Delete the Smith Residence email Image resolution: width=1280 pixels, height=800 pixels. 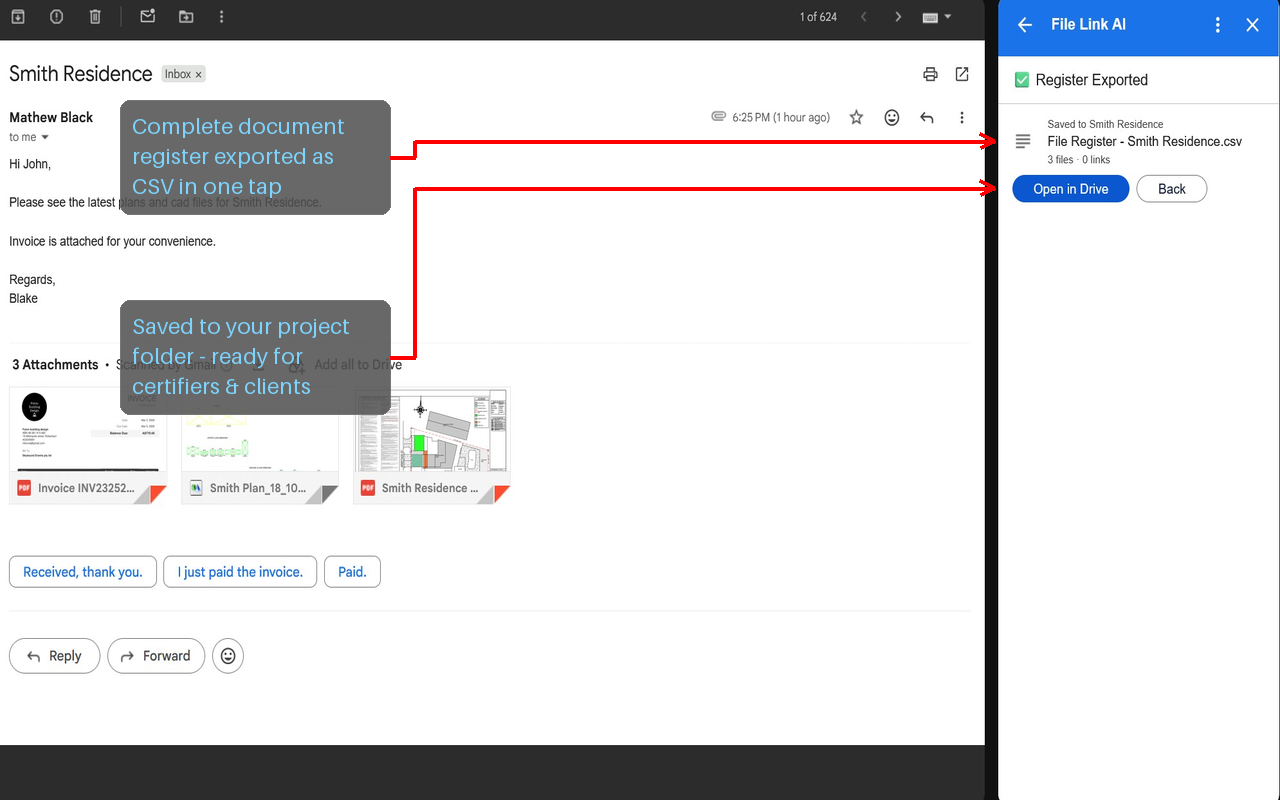(95, 17)
